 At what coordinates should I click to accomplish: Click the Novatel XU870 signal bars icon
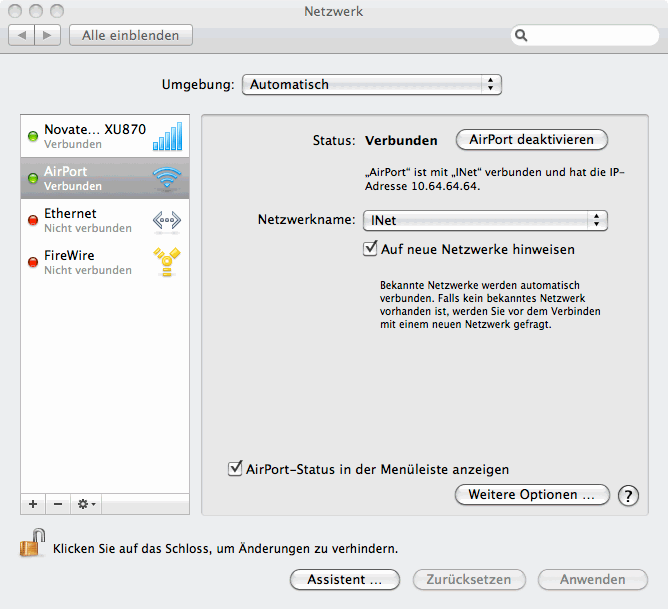click(166, 136)
